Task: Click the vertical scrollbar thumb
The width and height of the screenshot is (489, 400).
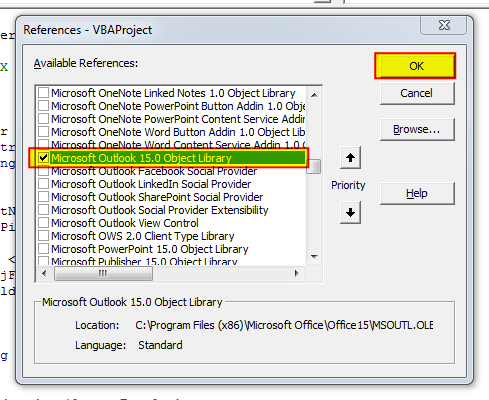Action: pyautogui.click(x=314, y=166)
